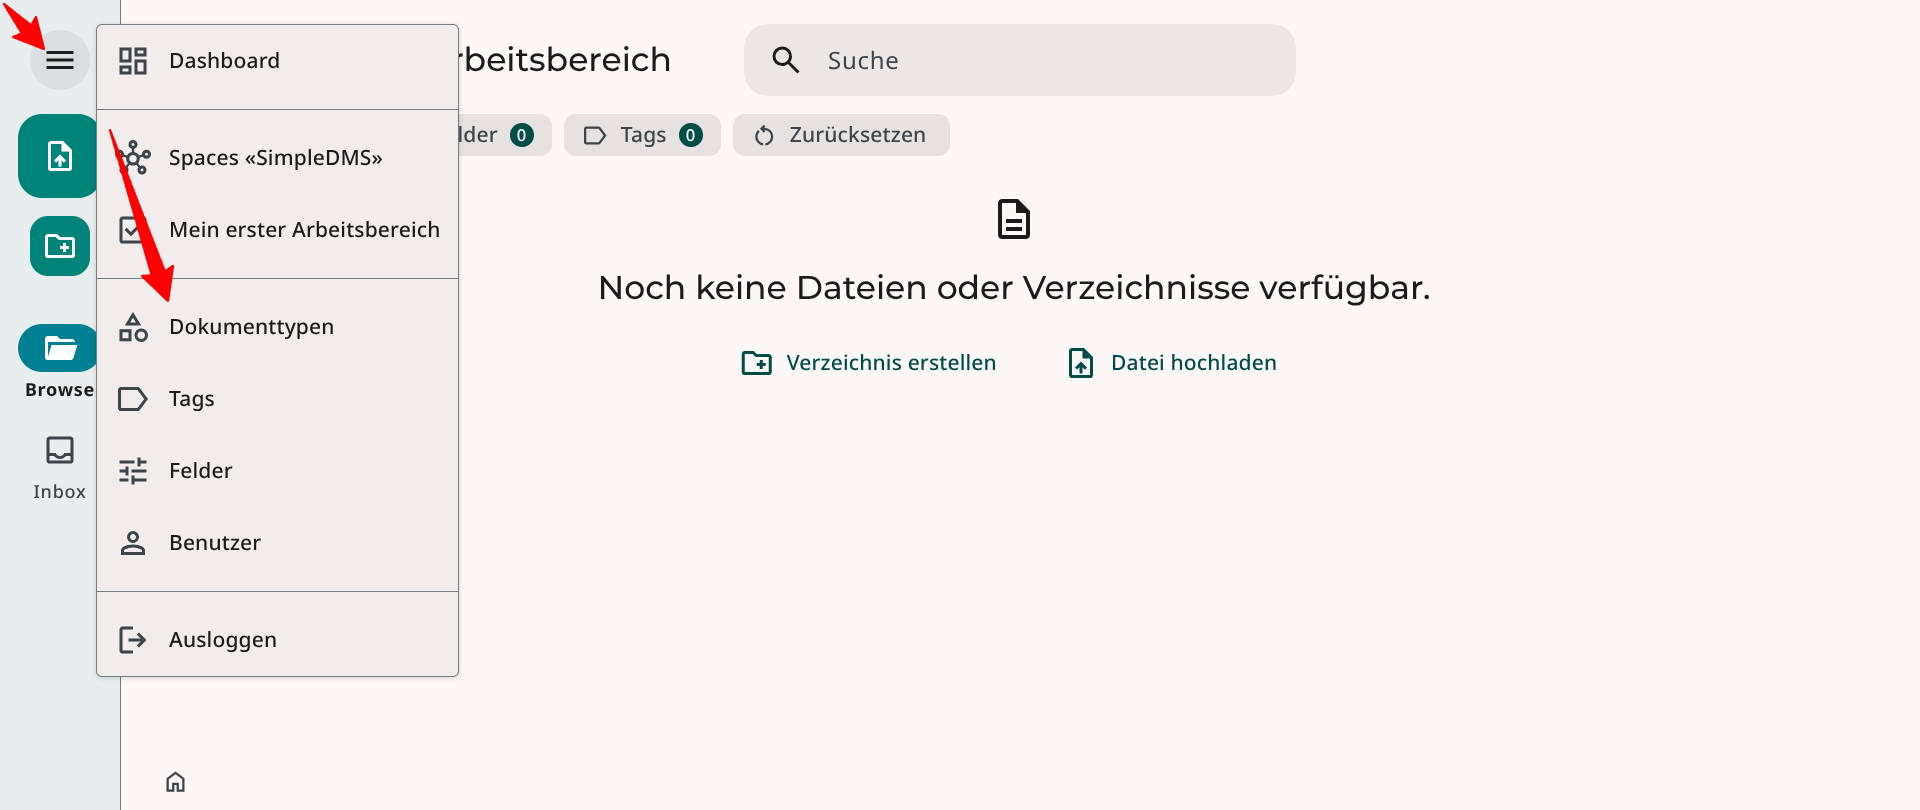Click the teal new folder icon in sidebar
The image size is (1920, 810).
60,246
